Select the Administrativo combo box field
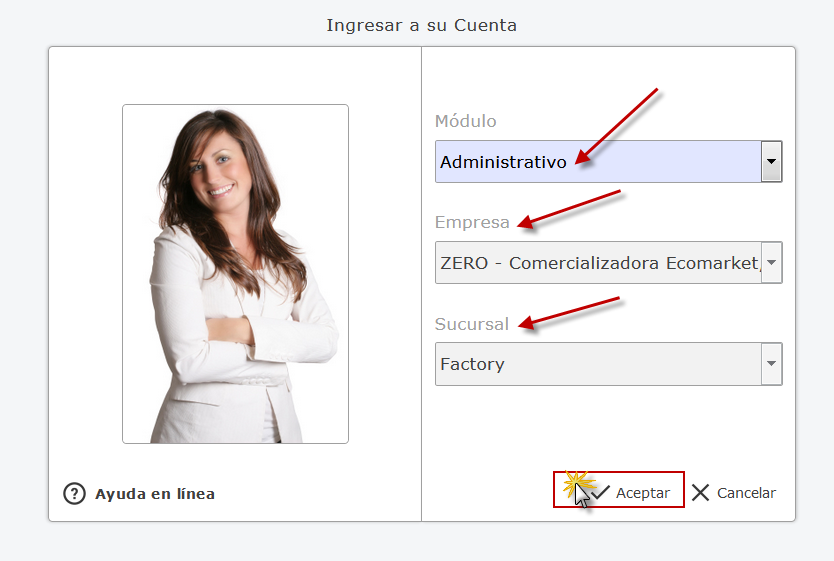834x561 pixels. tap(608, 161)
